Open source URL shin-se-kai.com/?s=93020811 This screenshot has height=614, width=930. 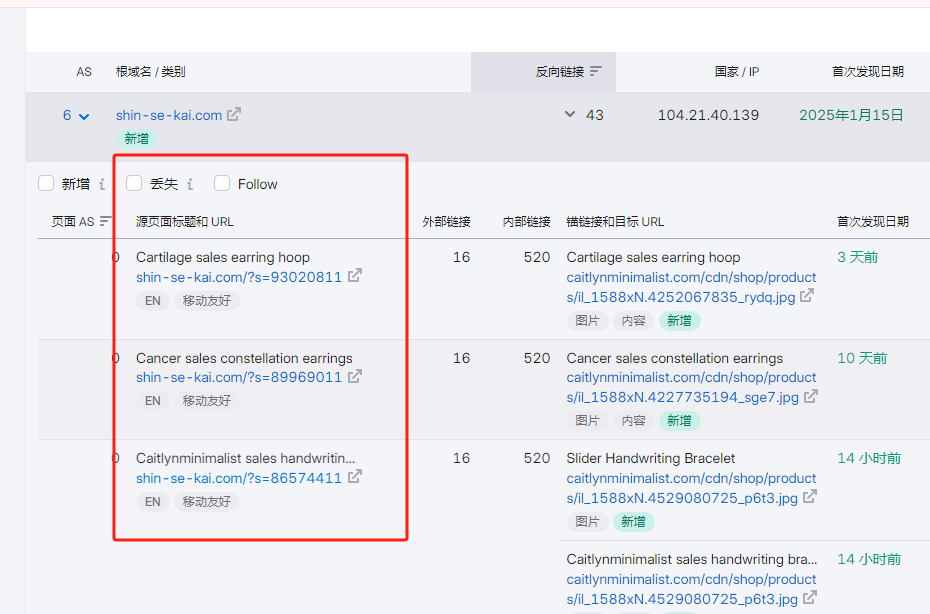pos(239,277)
